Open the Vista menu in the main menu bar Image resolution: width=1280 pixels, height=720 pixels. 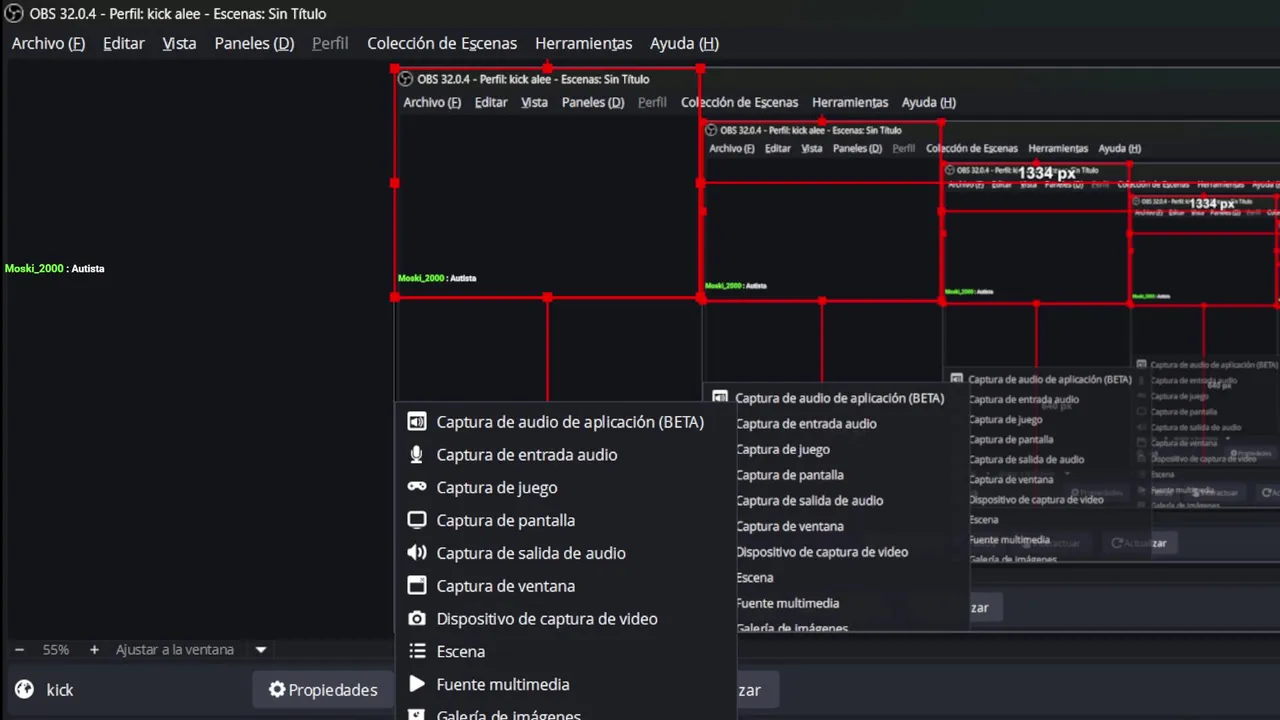[x=179, y=44]
